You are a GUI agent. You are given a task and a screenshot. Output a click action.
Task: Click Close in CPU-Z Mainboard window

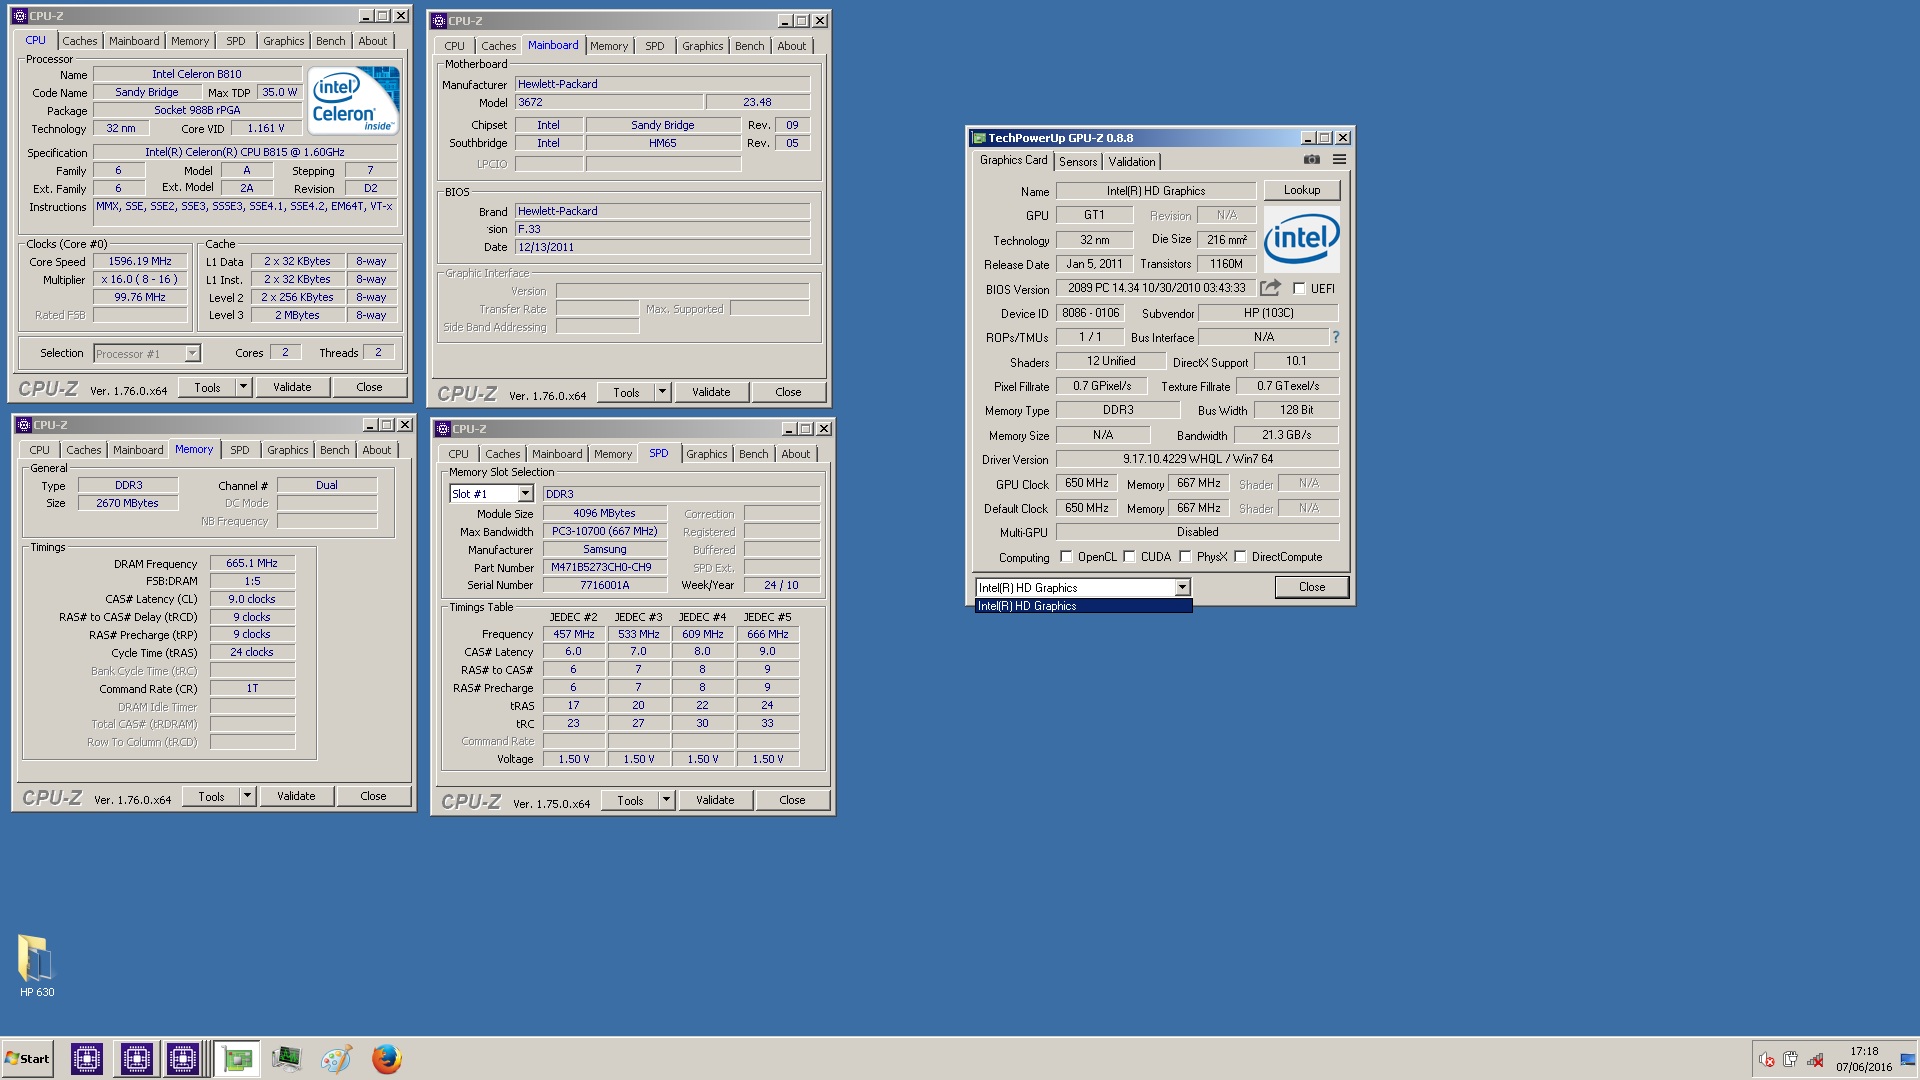pos(788,392)
